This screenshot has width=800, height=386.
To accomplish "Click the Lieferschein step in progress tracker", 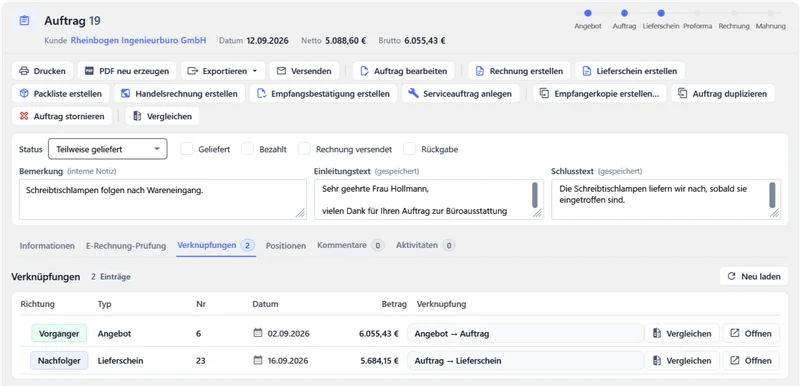I will pyautogui.click(x=661, y=19).
